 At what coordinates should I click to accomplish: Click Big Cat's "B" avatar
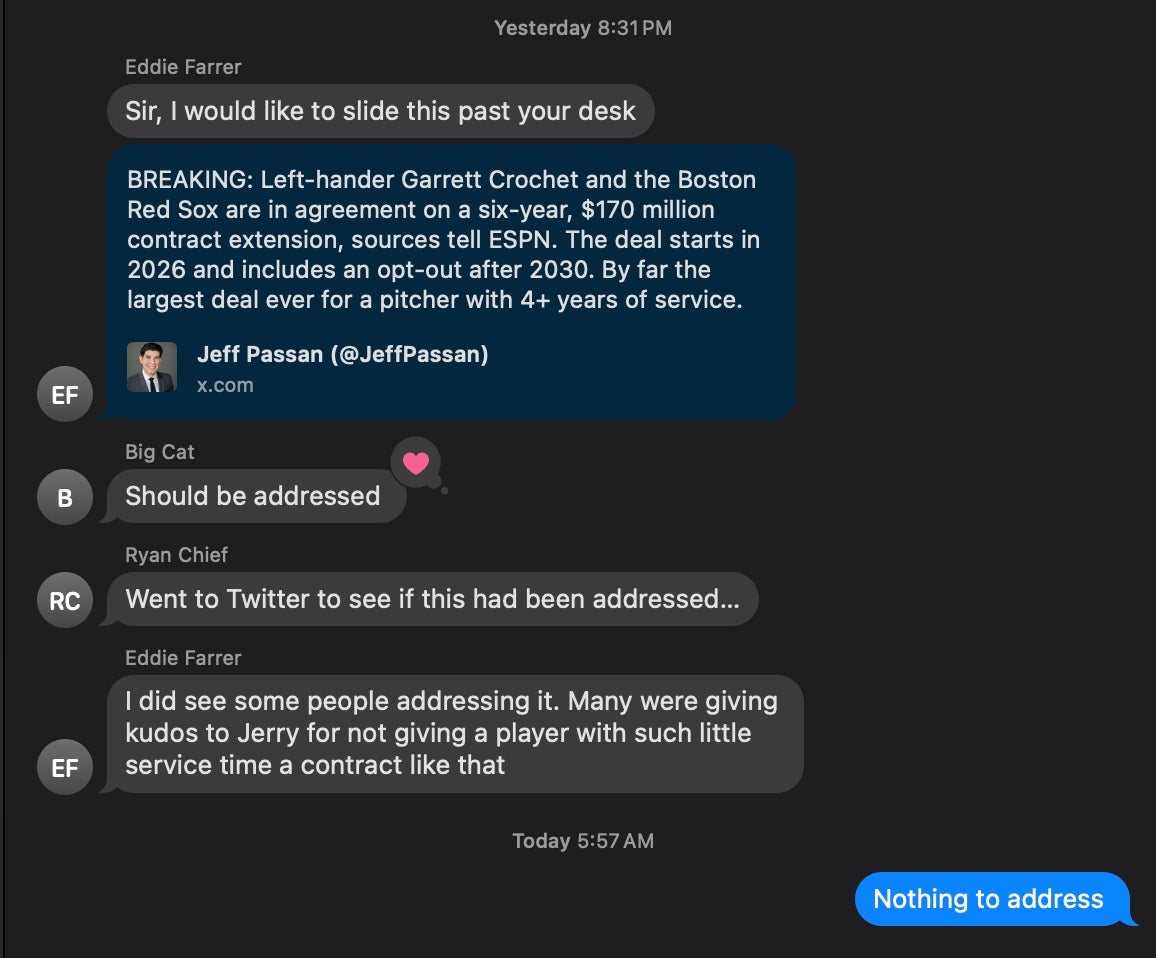65,497
